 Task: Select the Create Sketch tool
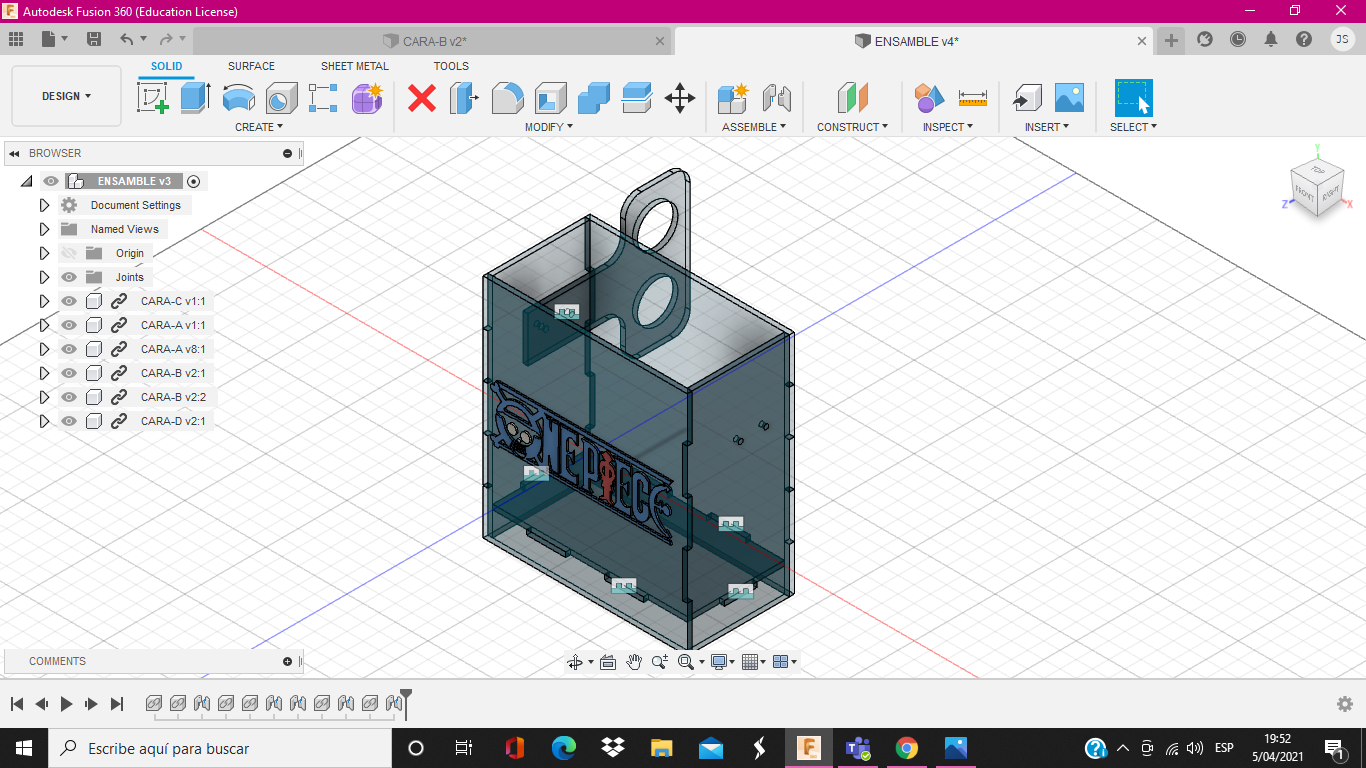[x=153, y=98]
